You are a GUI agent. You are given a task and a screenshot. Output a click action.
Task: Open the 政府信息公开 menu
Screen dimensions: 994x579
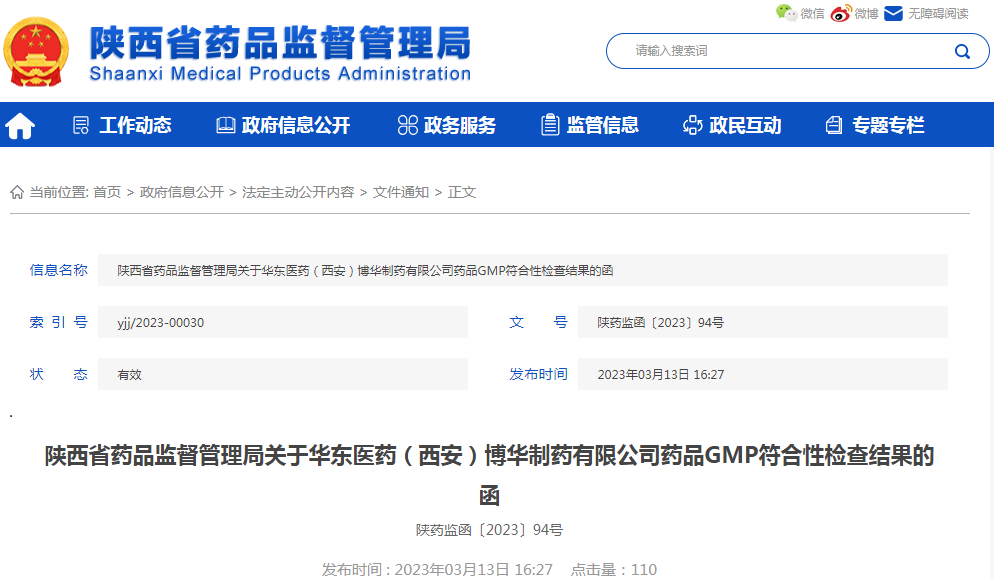click(295, 125)
